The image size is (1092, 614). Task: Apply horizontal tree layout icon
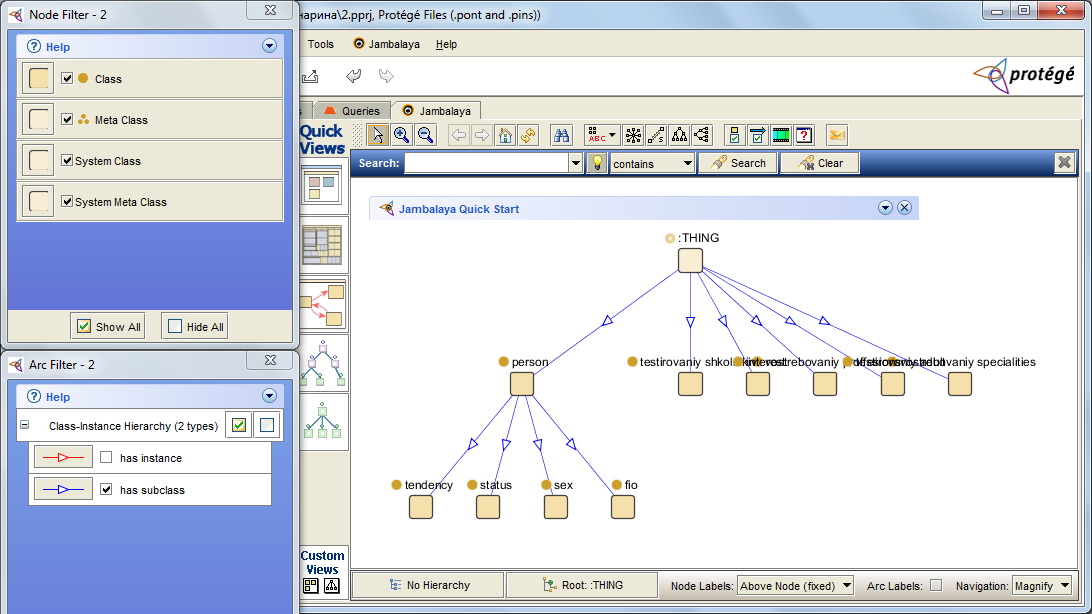pyautogui.click(x=702, y=135)
